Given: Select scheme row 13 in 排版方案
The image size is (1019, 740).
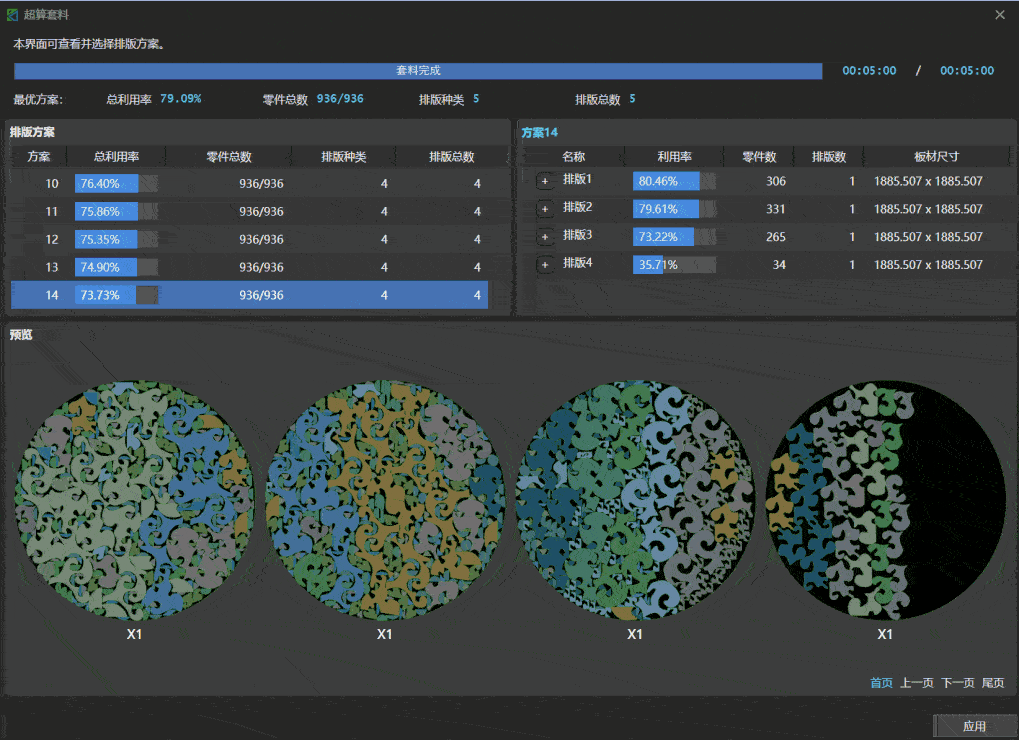Looking at the screenshot, I should coord(250,267).
